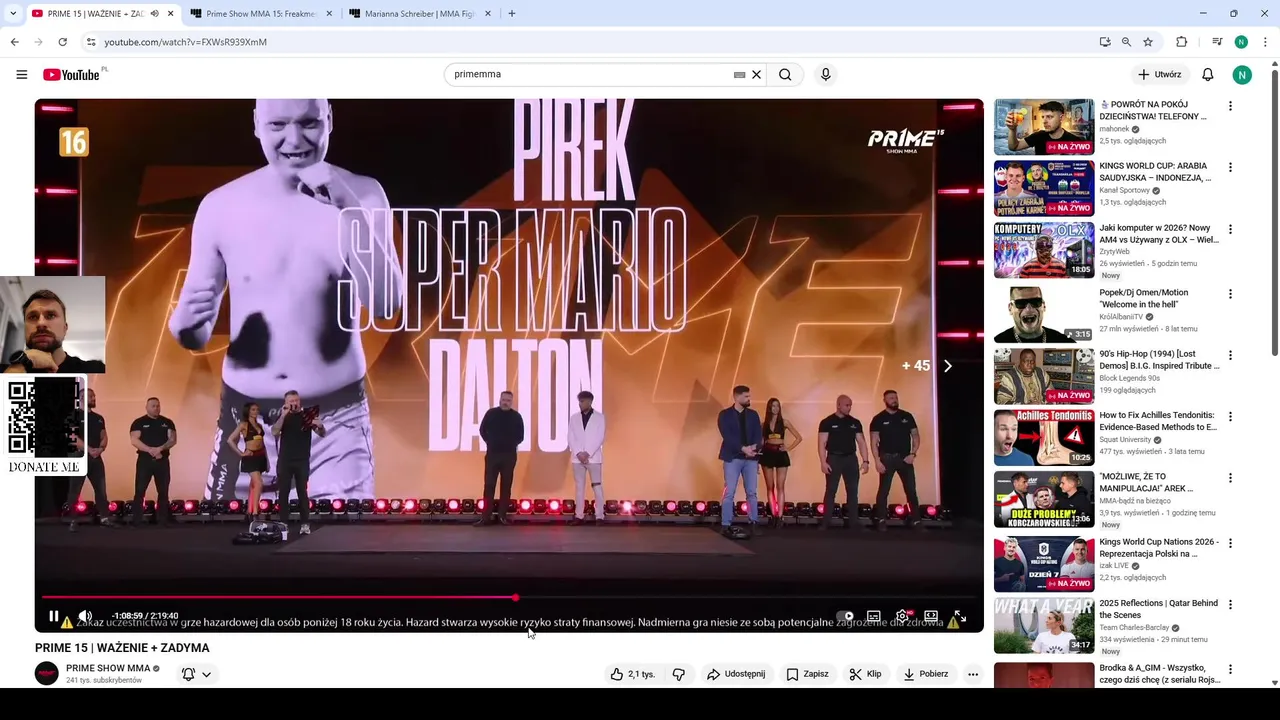This screenshot has height=720, width=1280.
Task: Mute the video with the speaker icon
Action: pos(85,616)
